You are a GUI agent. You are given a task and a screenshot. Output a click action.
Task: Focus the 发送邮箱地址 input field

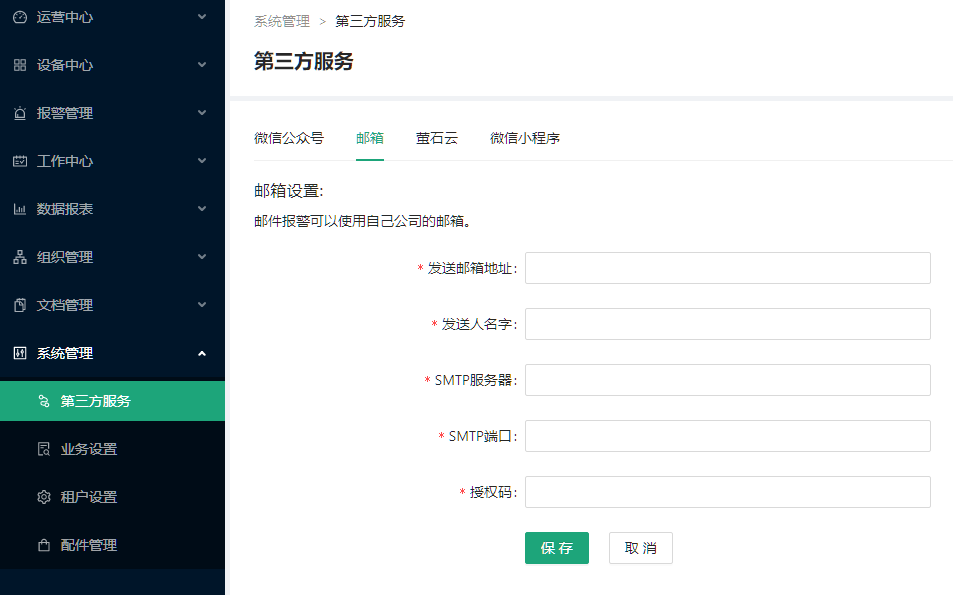click(x=727, y=268)
